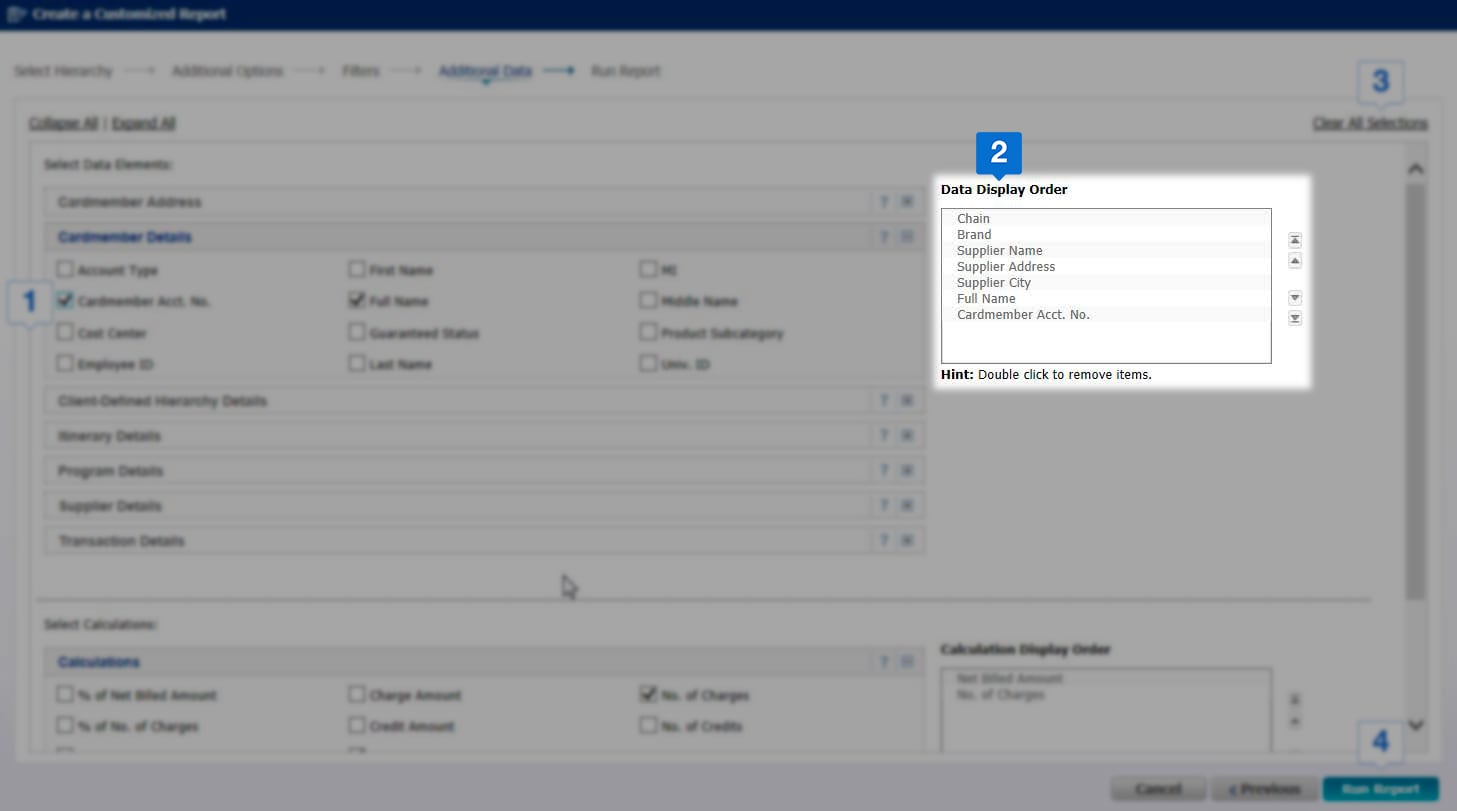Screen dimensions: 1457x811
Task: Click the clear icon next to Transaction Details
Action: (907, 540)
